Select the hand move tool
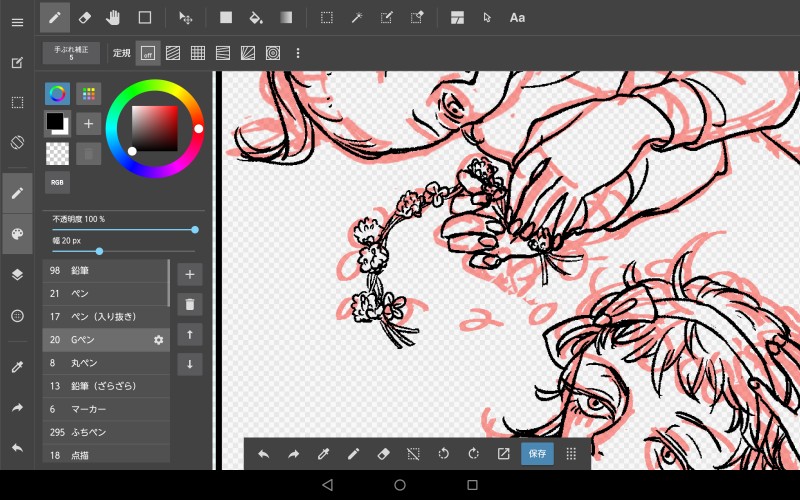Image resolution: width=800 pixels, height=500 pixels. click(x=113, y=18)
